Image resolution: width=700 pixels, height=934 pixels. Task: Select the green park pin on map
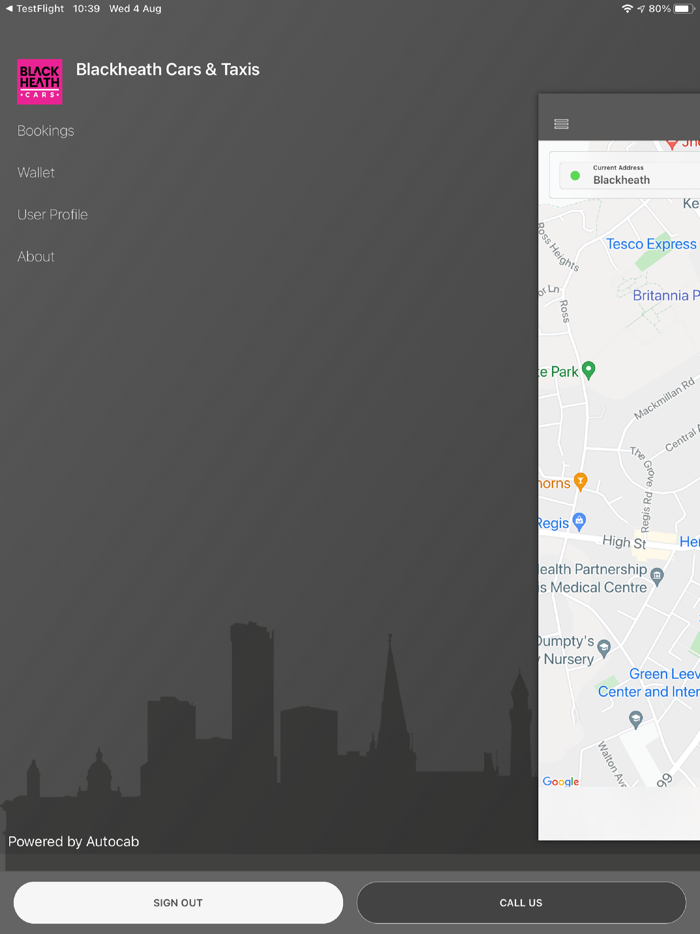pos(588,371)
